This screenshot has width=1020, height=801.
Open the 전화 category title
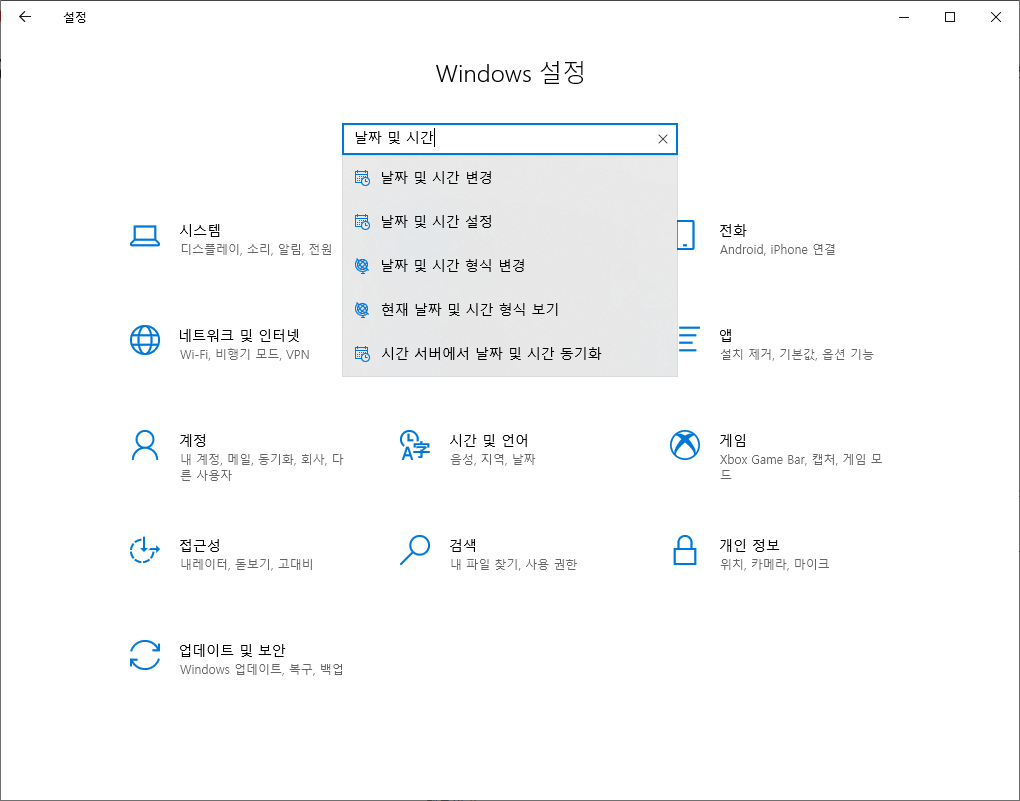[x=733, y=230]
